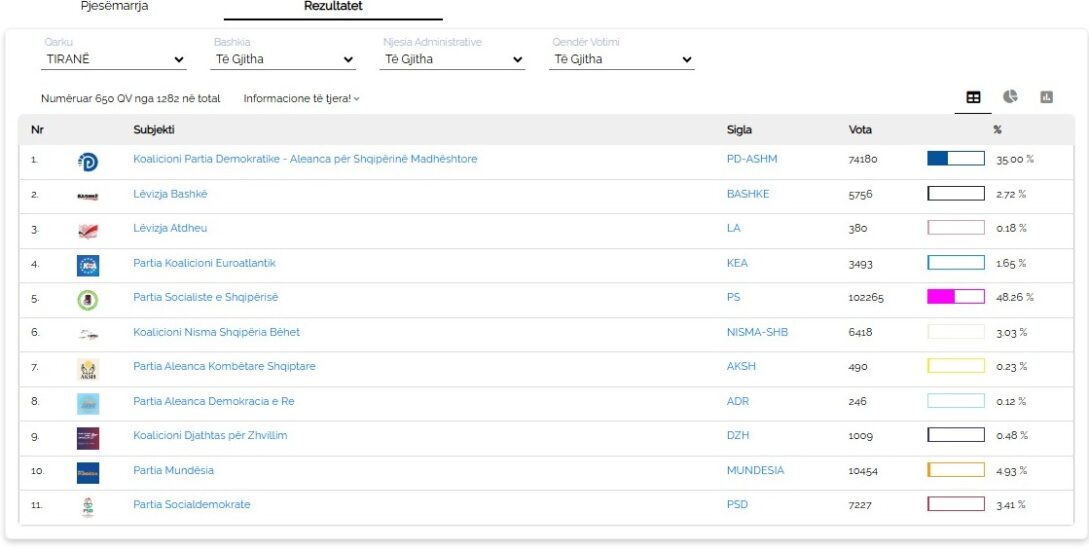Click the NISMA-SHB sigla link
The width and height of the screenshot is (1089, 550).
756,332
